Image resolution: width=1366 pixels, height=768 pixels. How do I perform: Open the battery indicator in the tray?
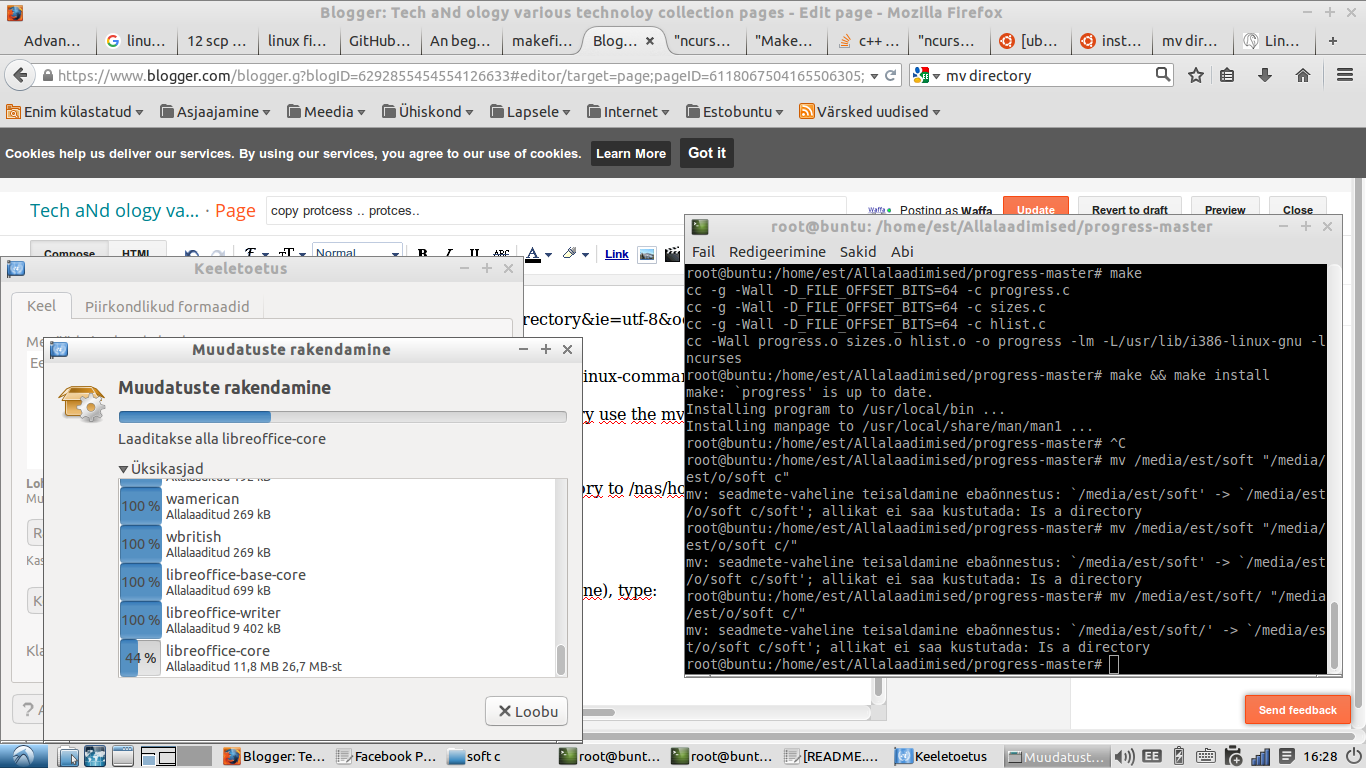tap(1178, 757)
